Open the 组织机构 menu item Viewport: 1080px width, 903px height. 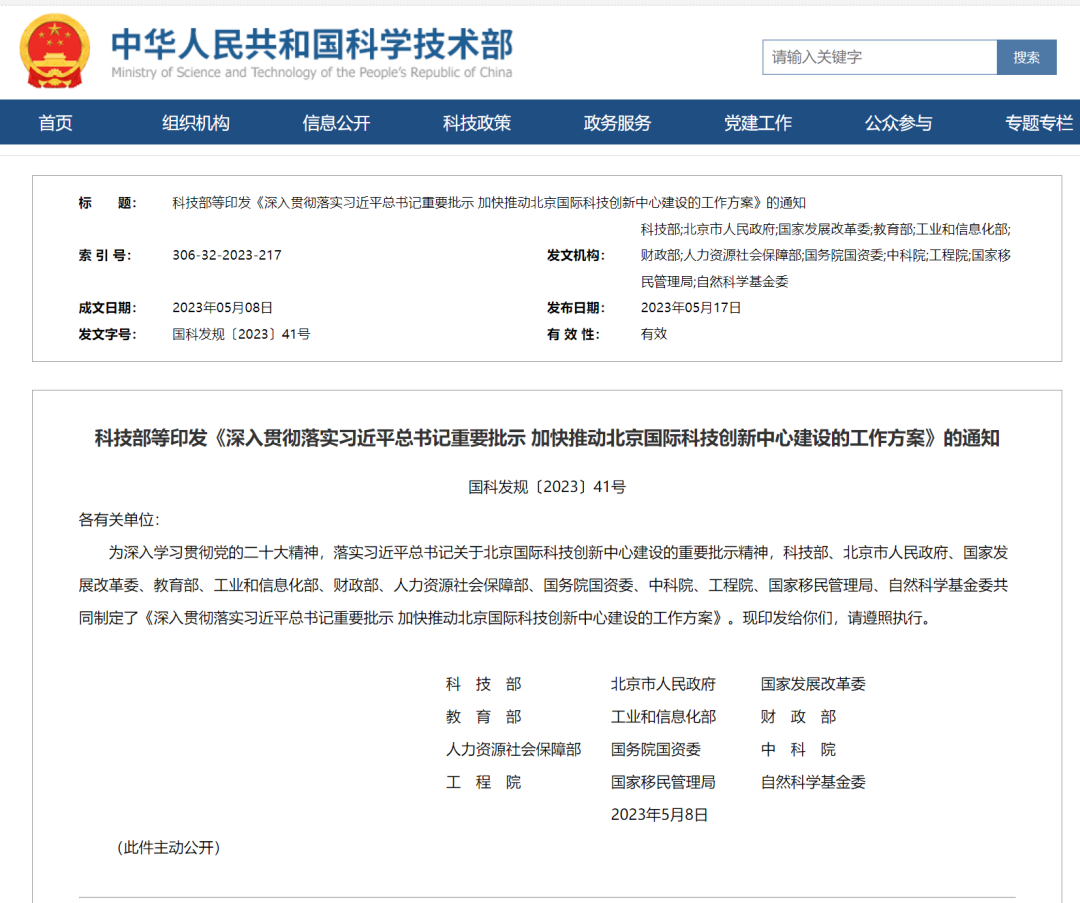196,123
